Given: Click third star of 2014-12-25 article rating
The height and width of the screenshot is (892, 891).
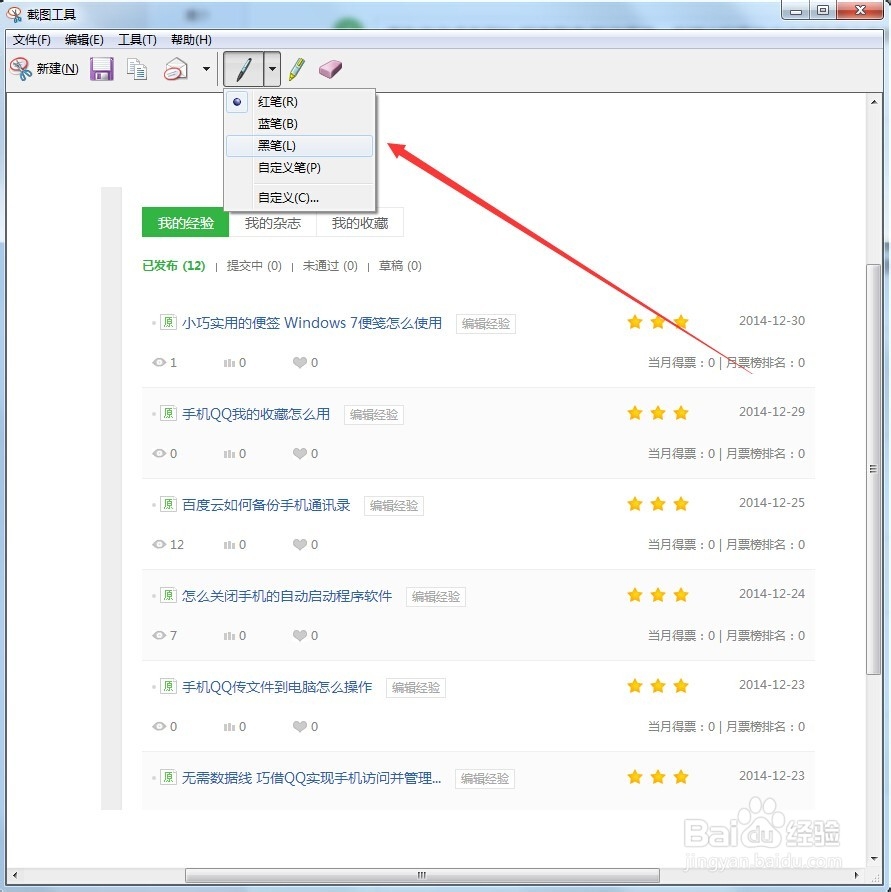Looking at the screenshot, I should (681, 504).
